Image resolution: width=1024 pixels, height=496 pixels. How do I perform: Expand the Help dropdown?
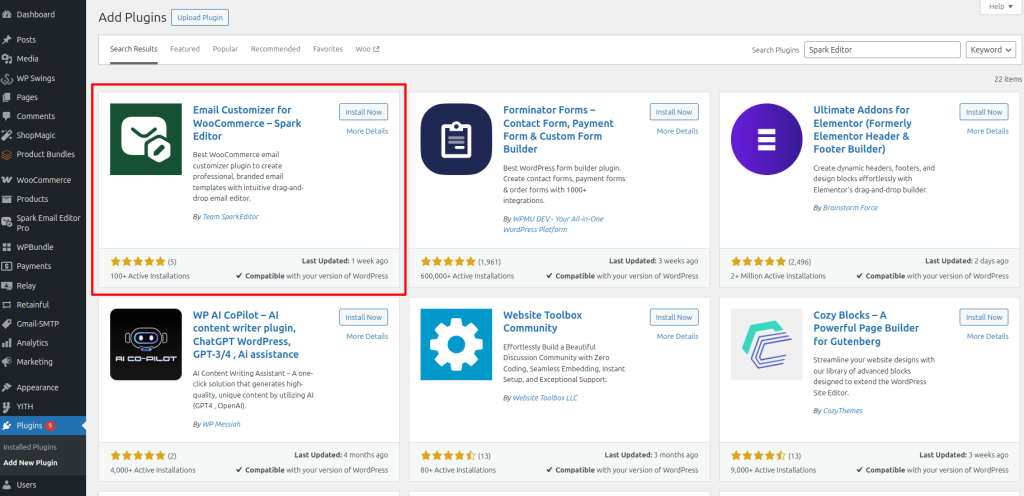click(1001, 7)
